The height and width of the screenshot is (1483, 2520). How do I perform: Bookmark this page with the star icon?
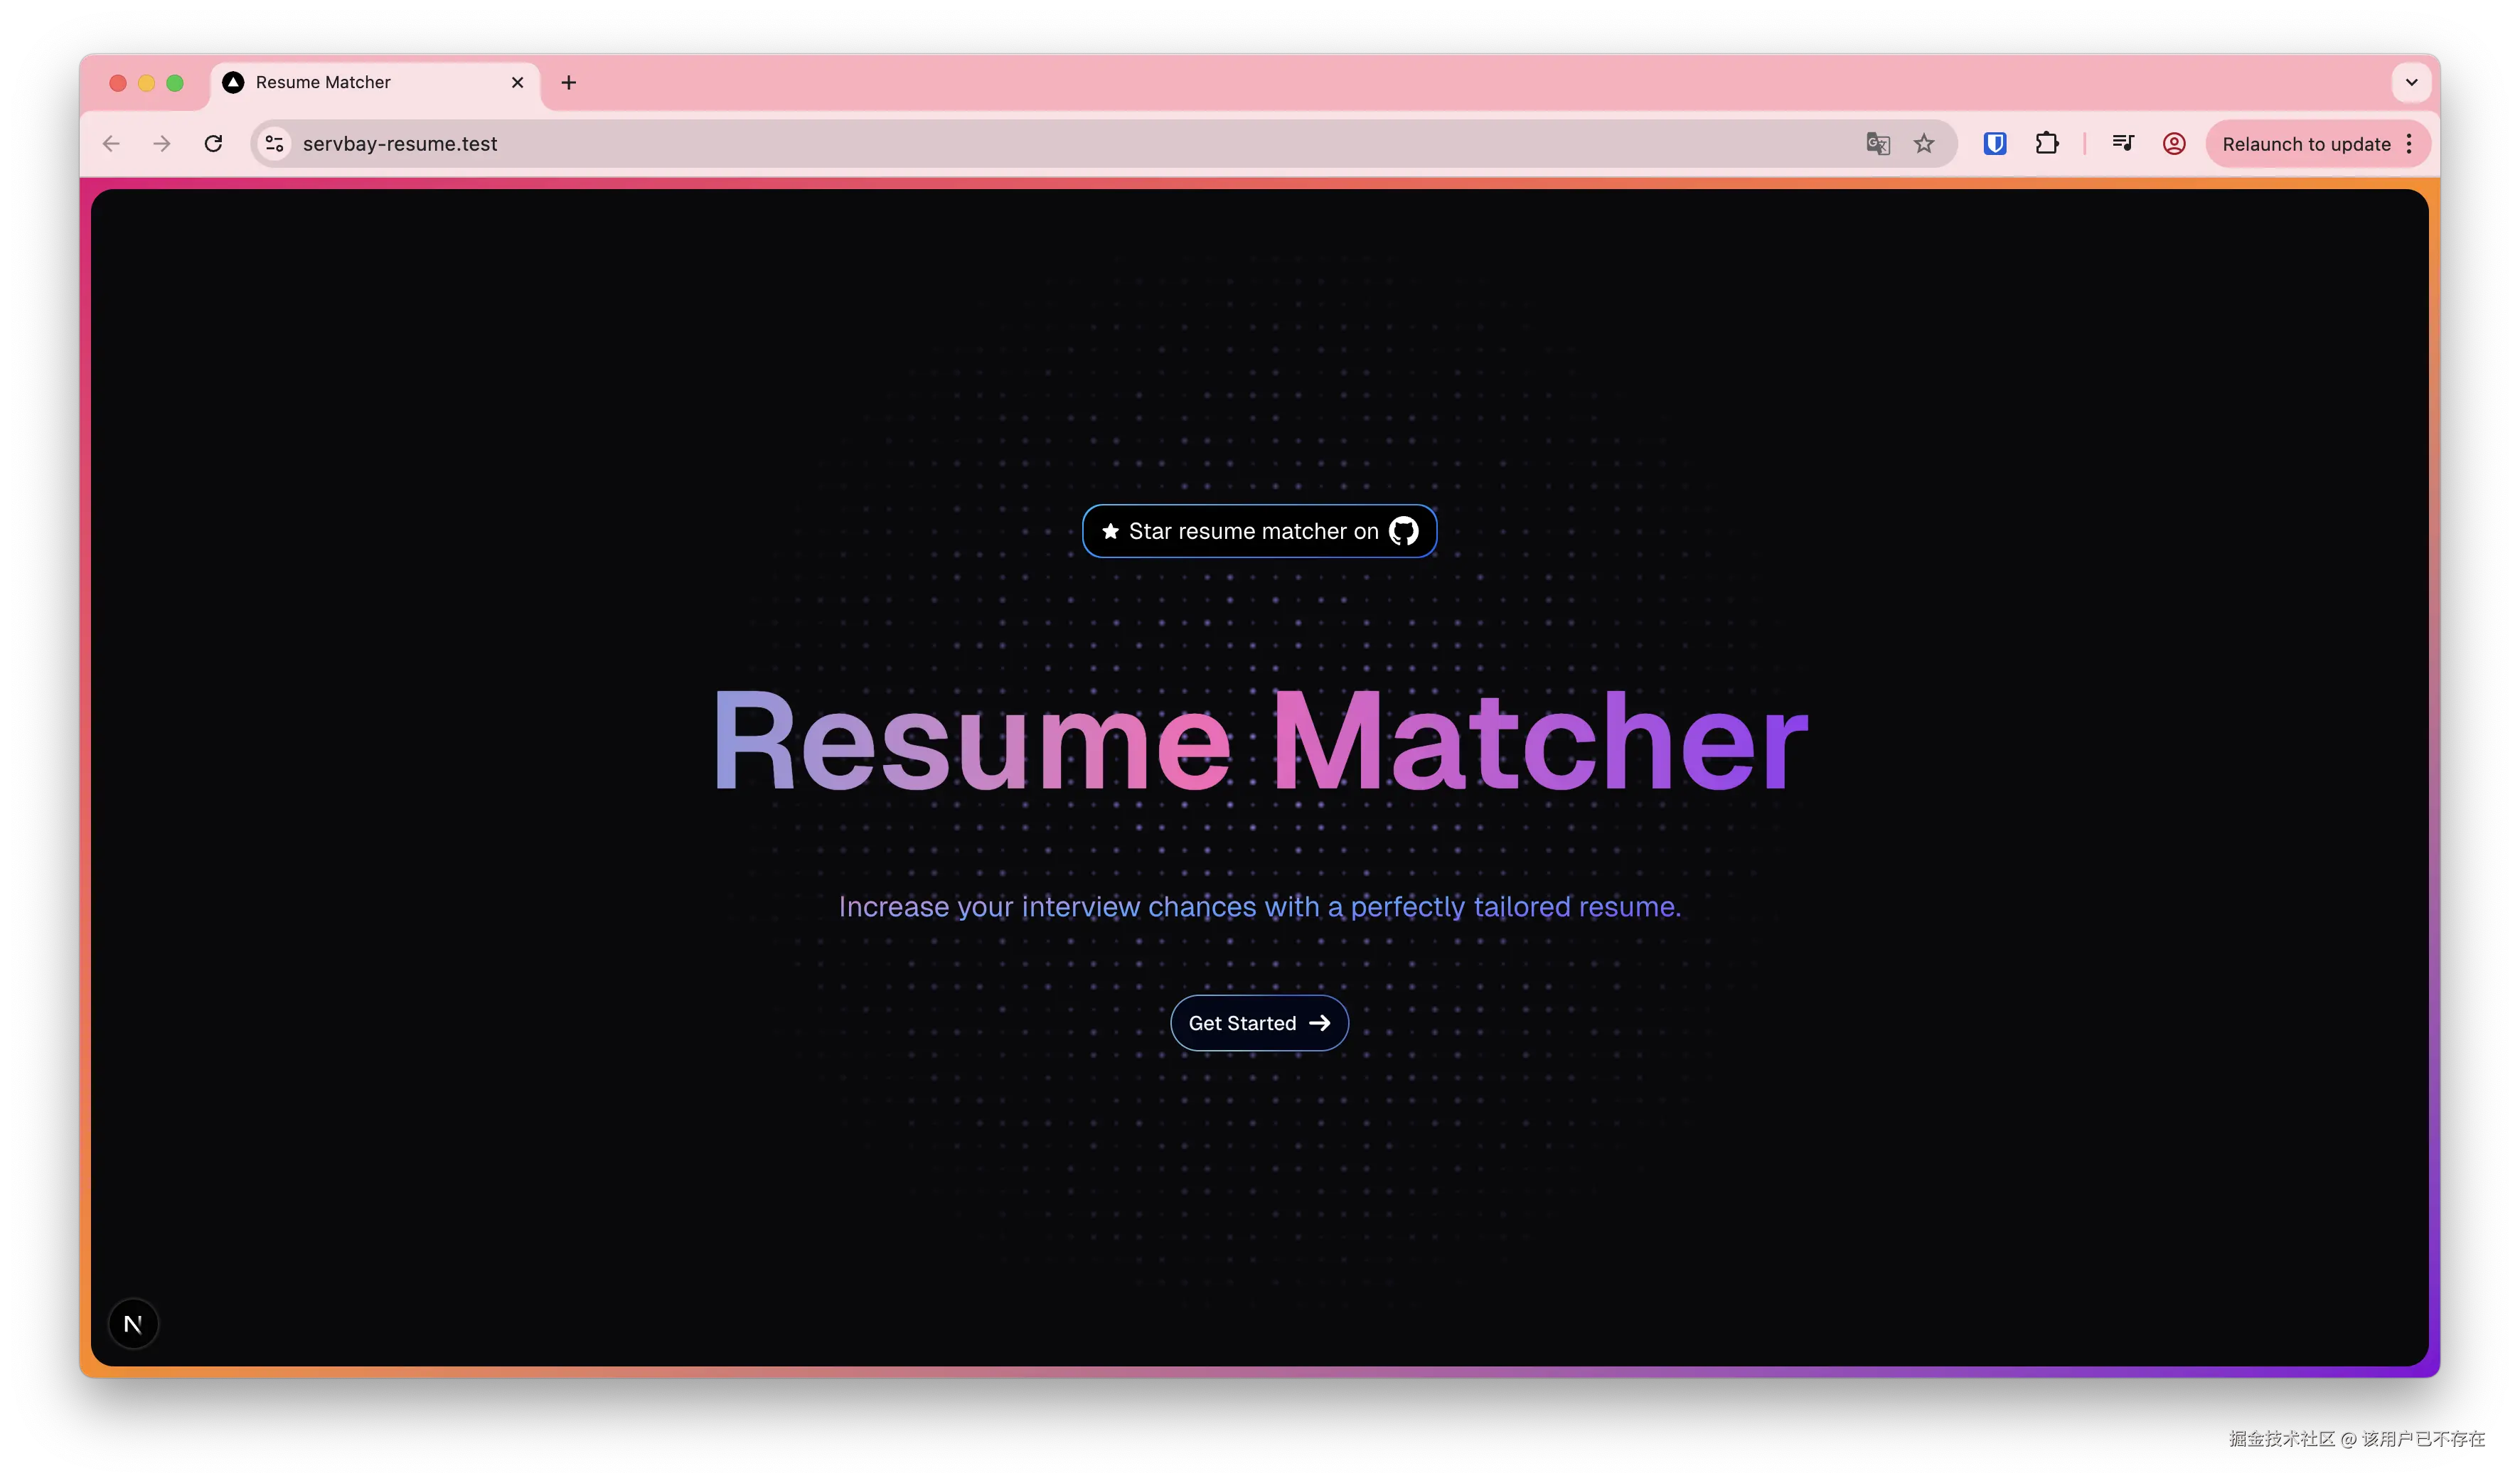tap(1924, 144)
